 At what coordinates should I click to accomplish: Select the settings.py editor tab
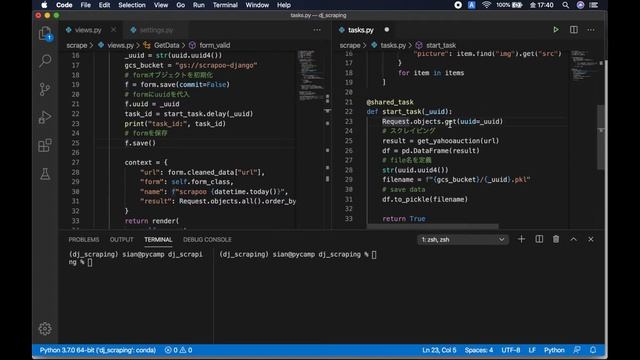click(156, 30)
